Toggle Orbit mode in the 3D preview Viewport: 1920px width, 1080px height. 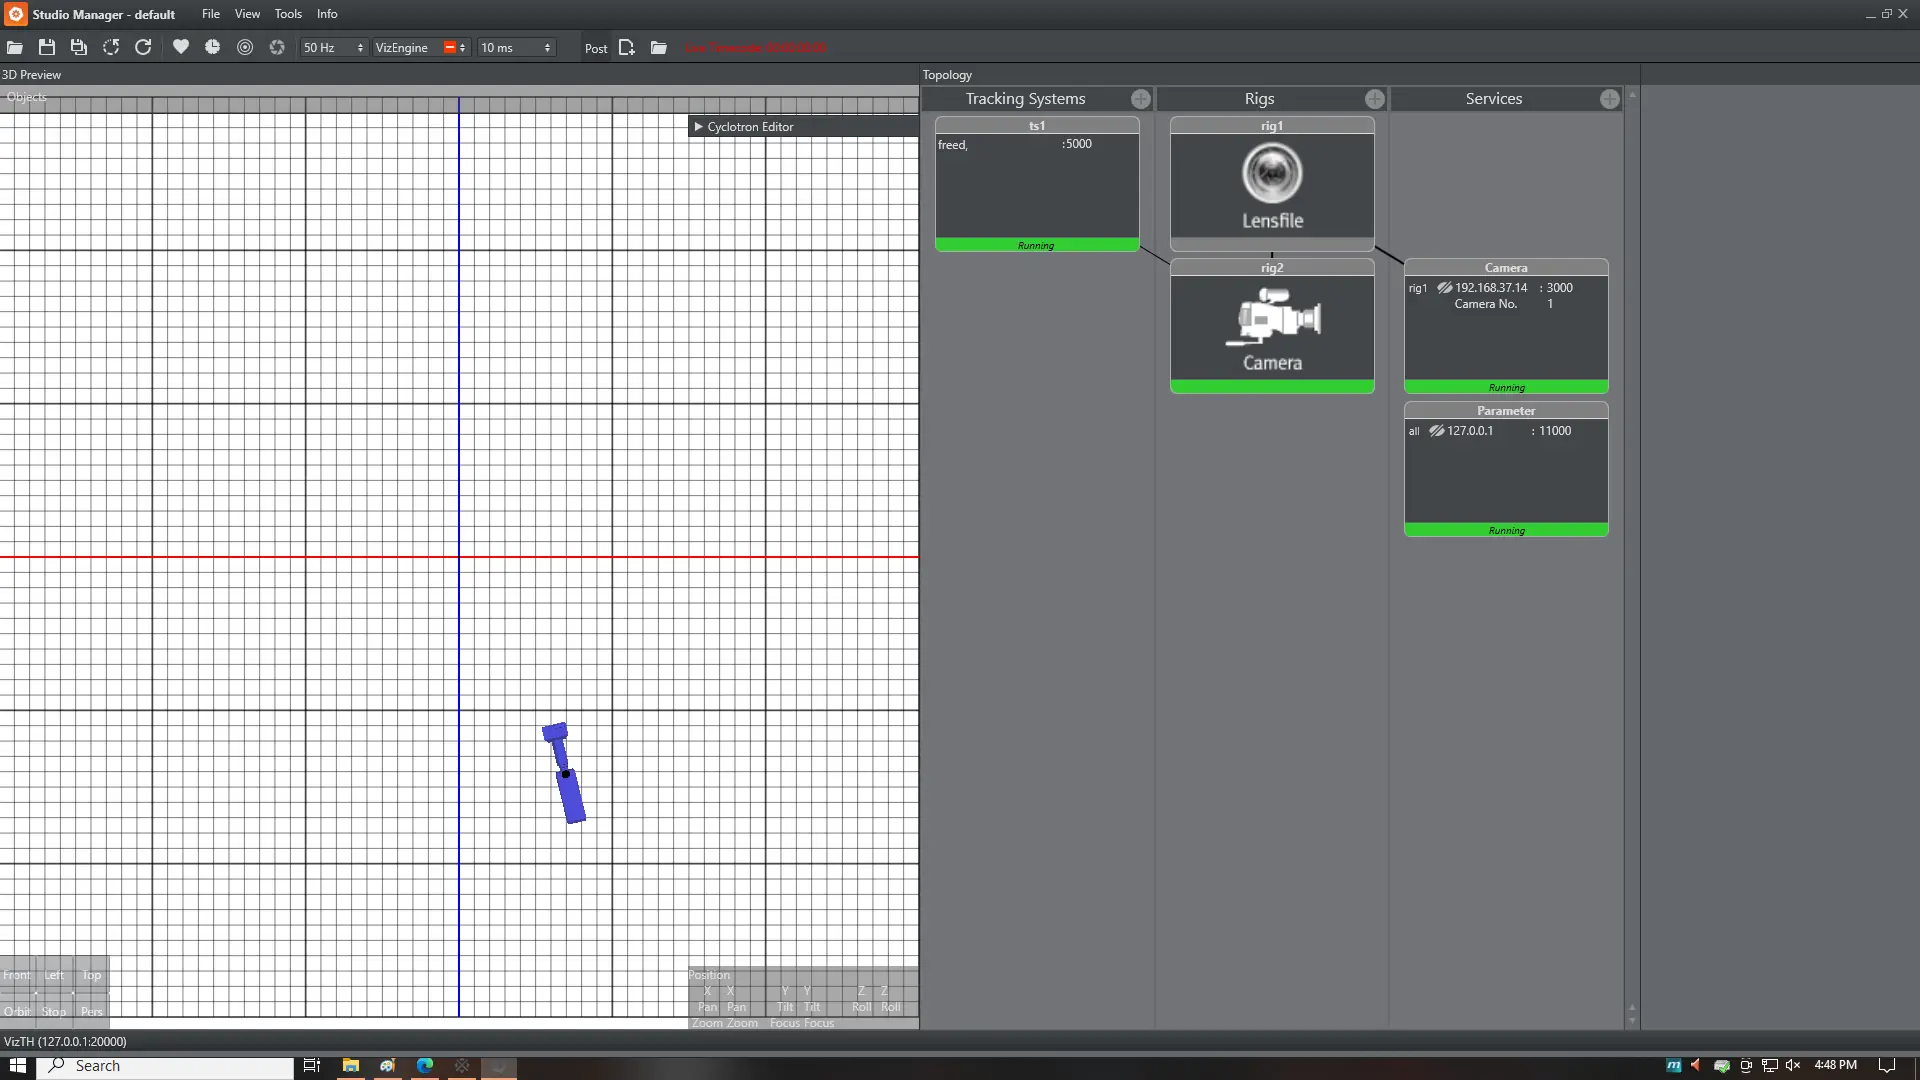[17, 1011]
